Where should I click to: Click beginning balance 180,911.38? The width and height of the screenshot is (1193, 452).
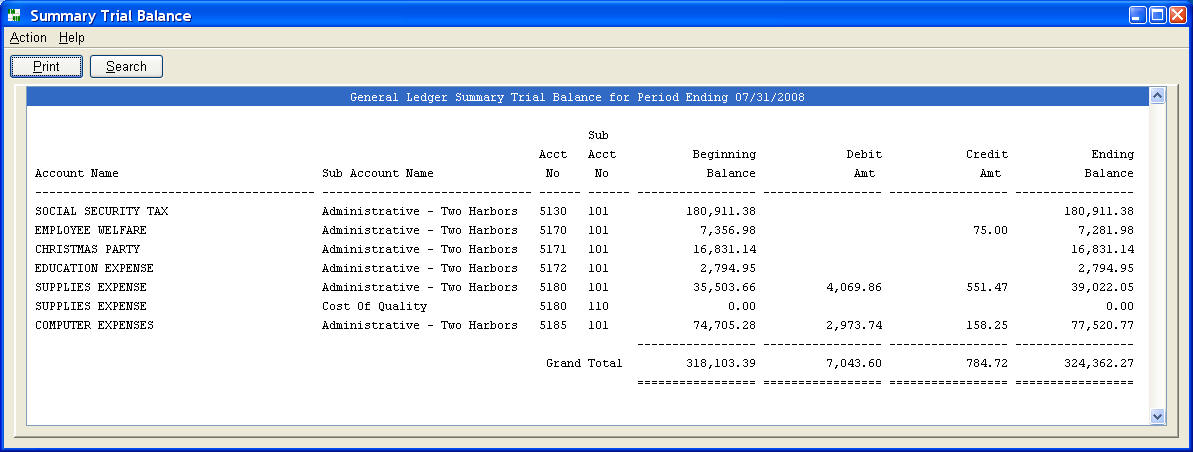(721, 212)
